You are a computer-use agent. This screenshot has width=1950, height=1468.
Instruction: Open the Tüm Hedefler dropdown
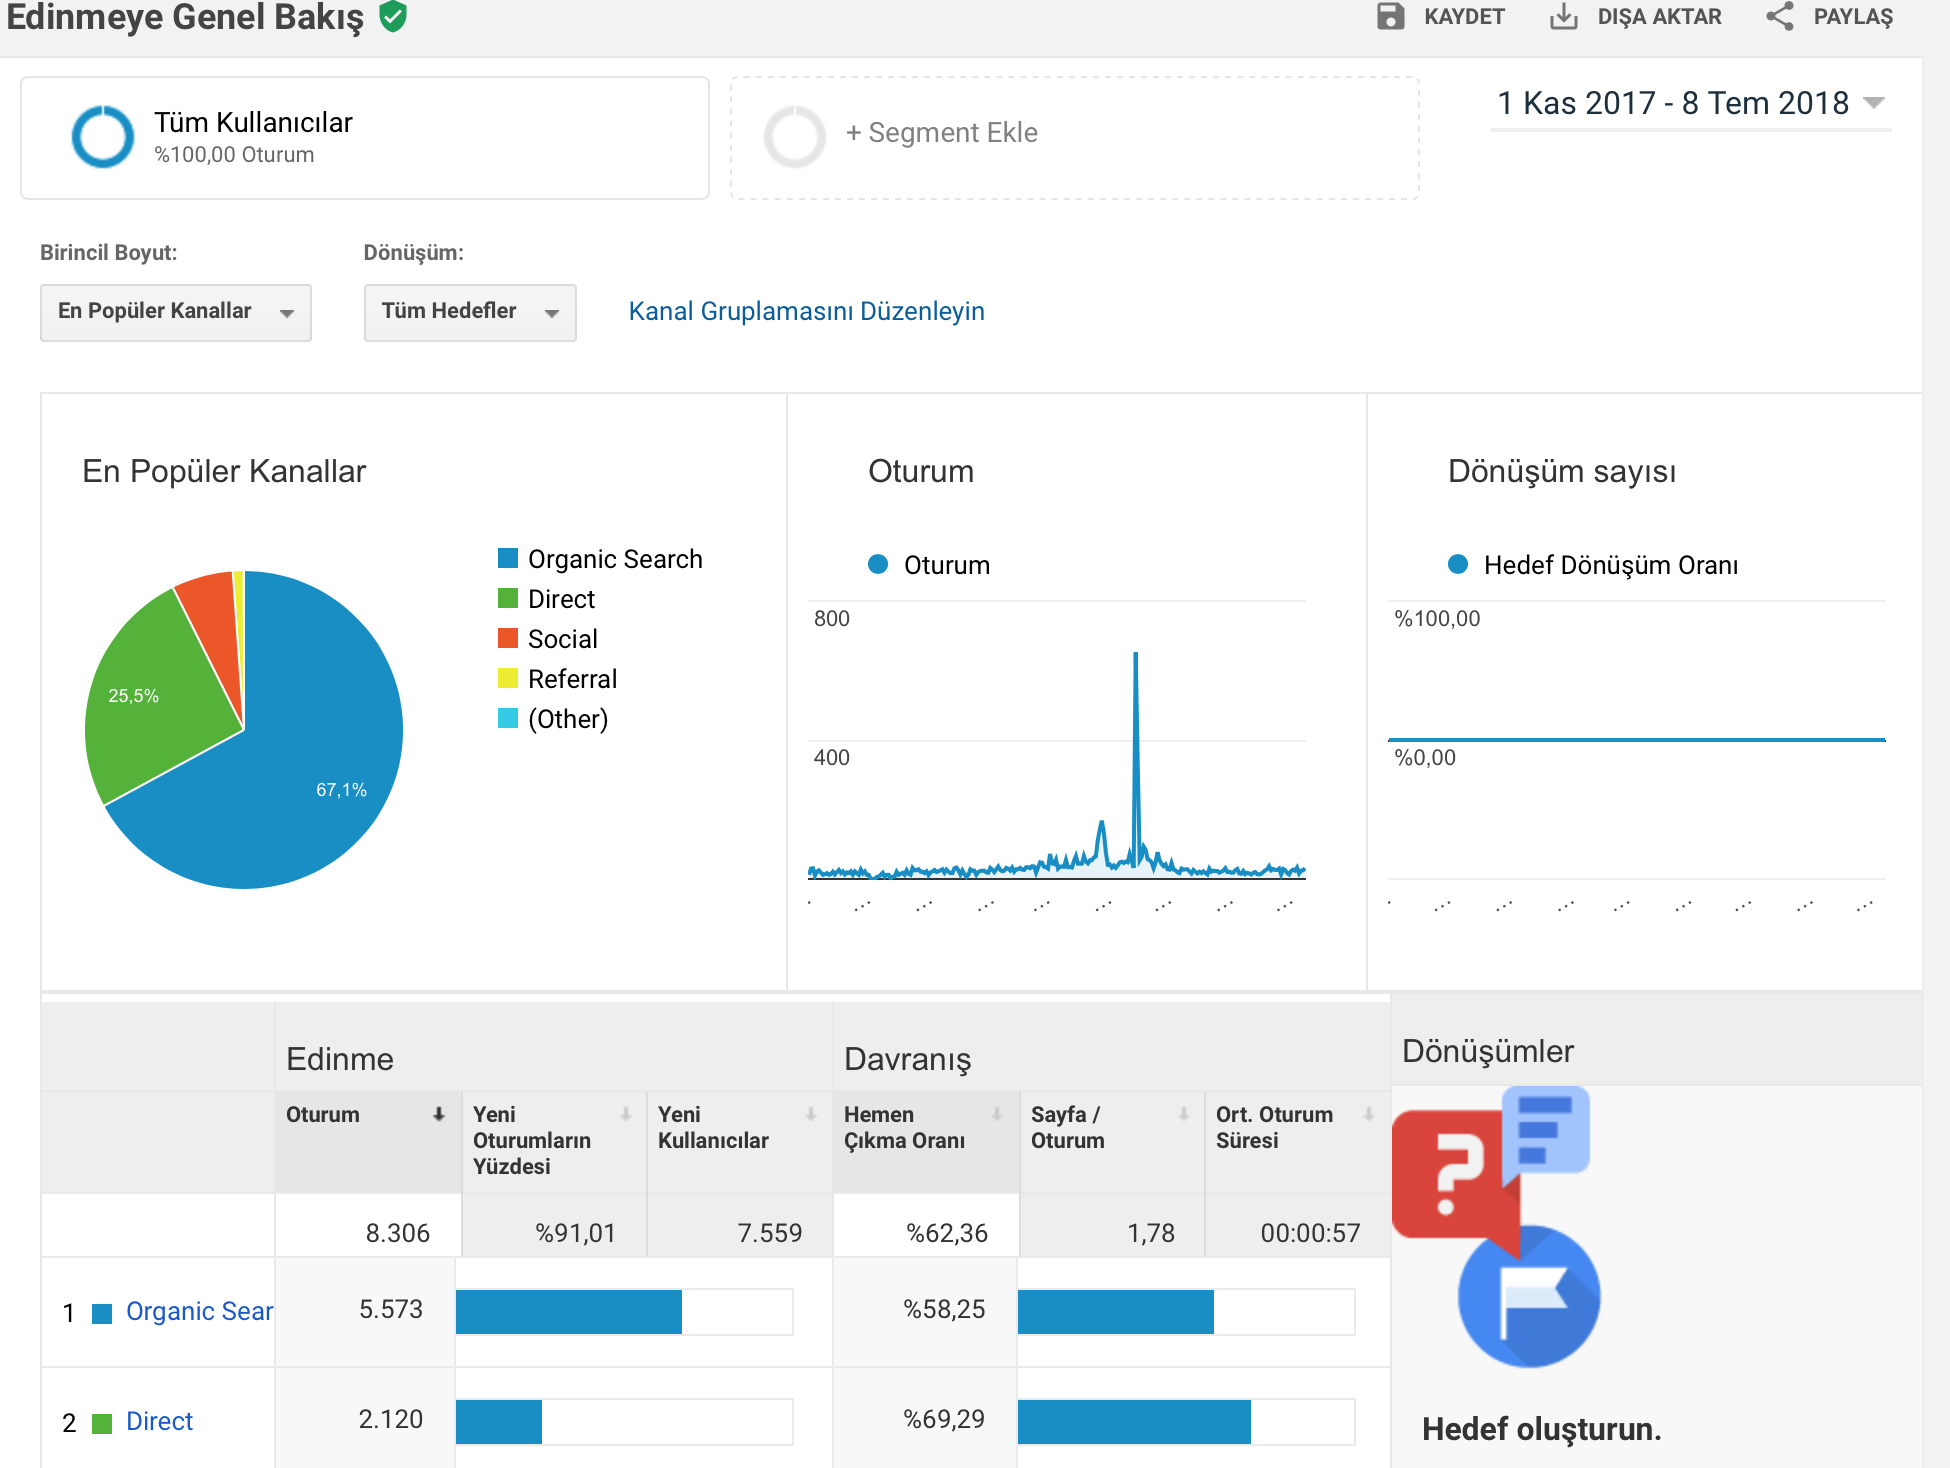[470, 312]
